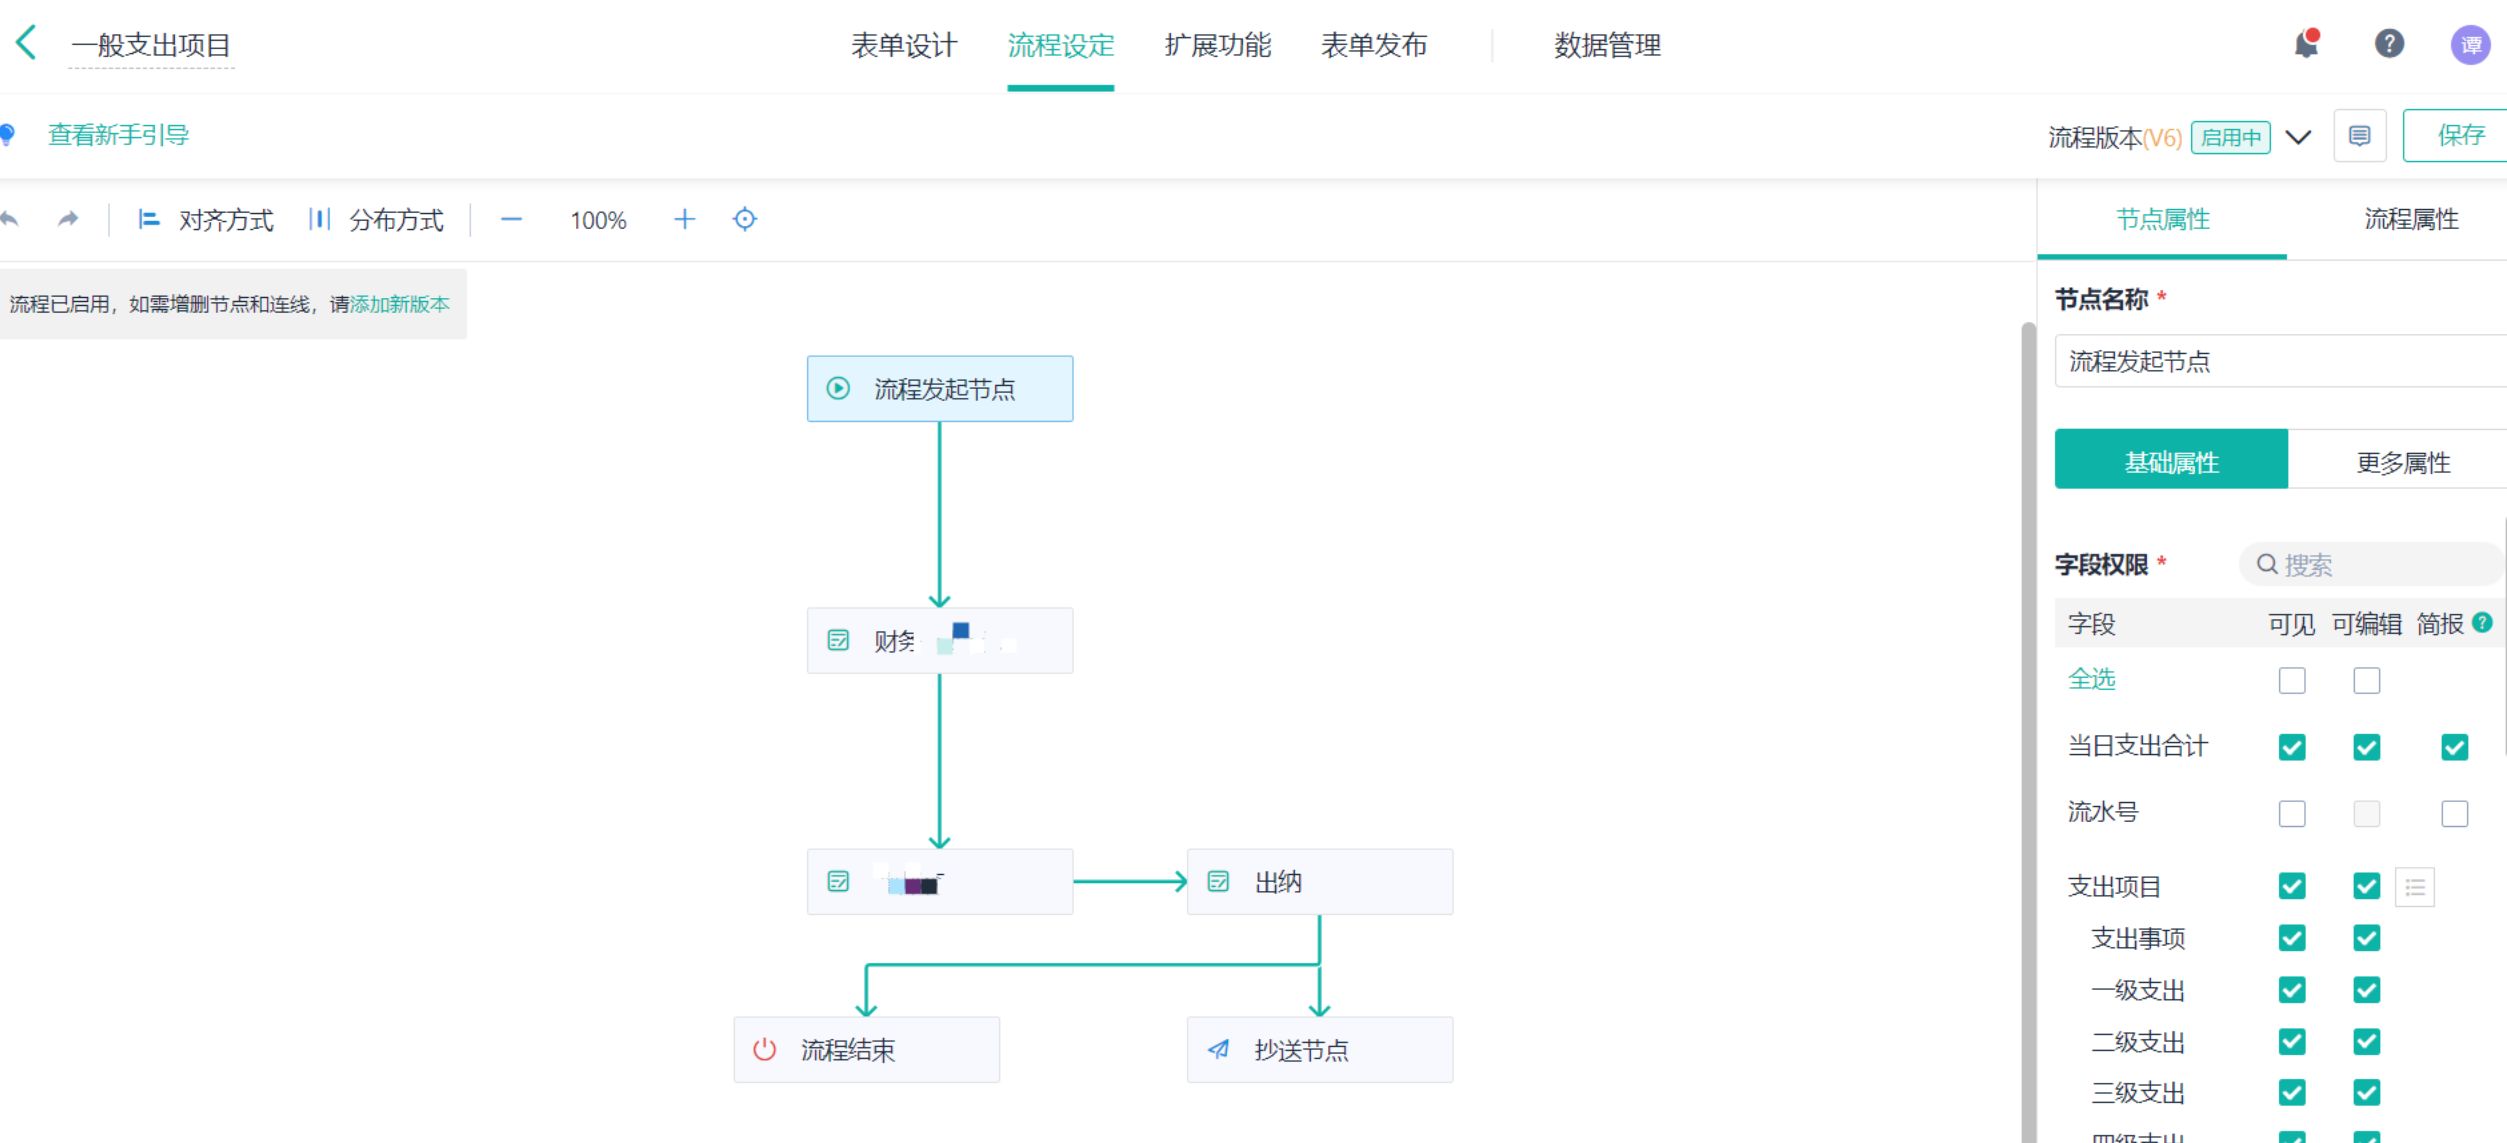The width and height of the screenshot is (2507, 1143).
Task: Open the 分布方式 dropdown
Action: pos(376,220)
